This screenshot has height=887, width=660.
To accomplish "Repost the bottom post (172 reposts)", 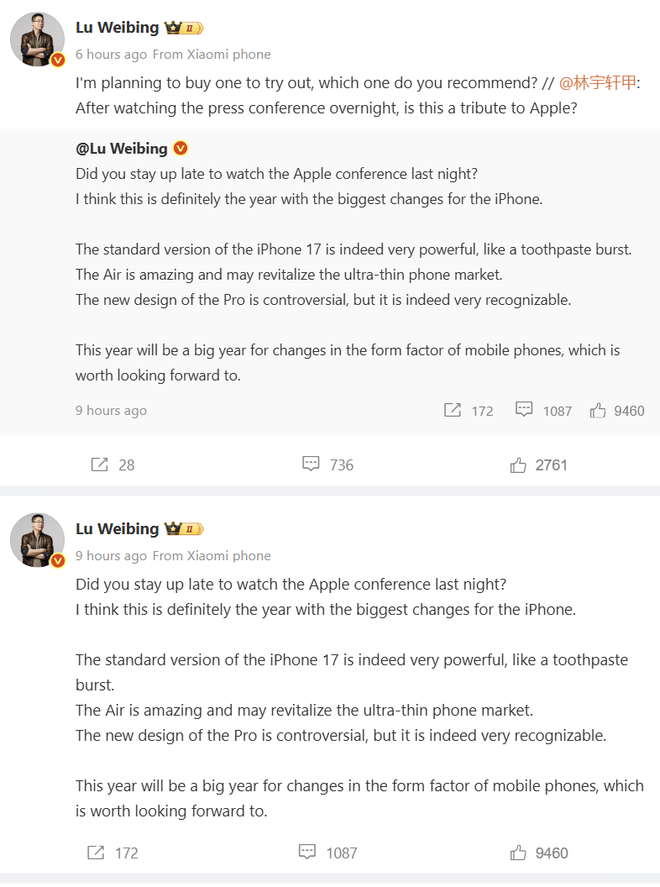I will coord(97,853).
